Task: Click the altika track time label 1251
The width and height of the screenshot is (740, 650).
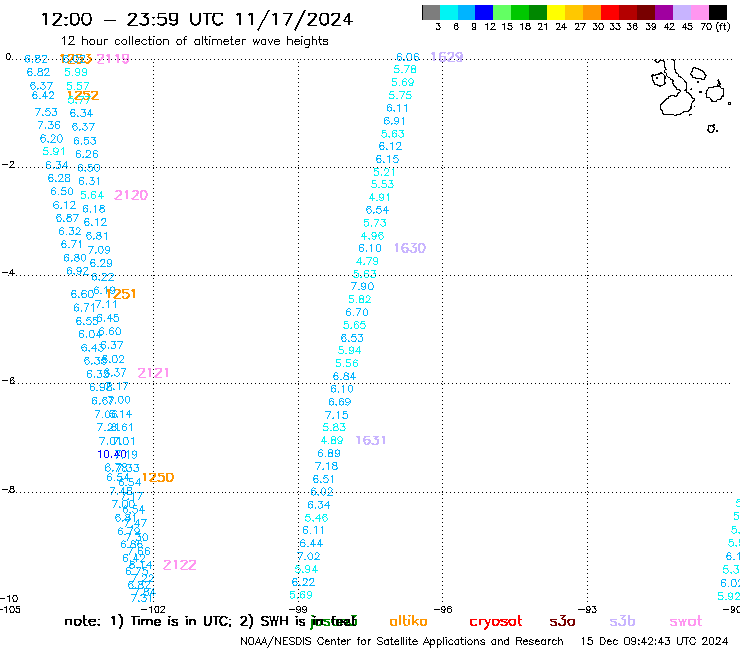Action: (121, 294)
